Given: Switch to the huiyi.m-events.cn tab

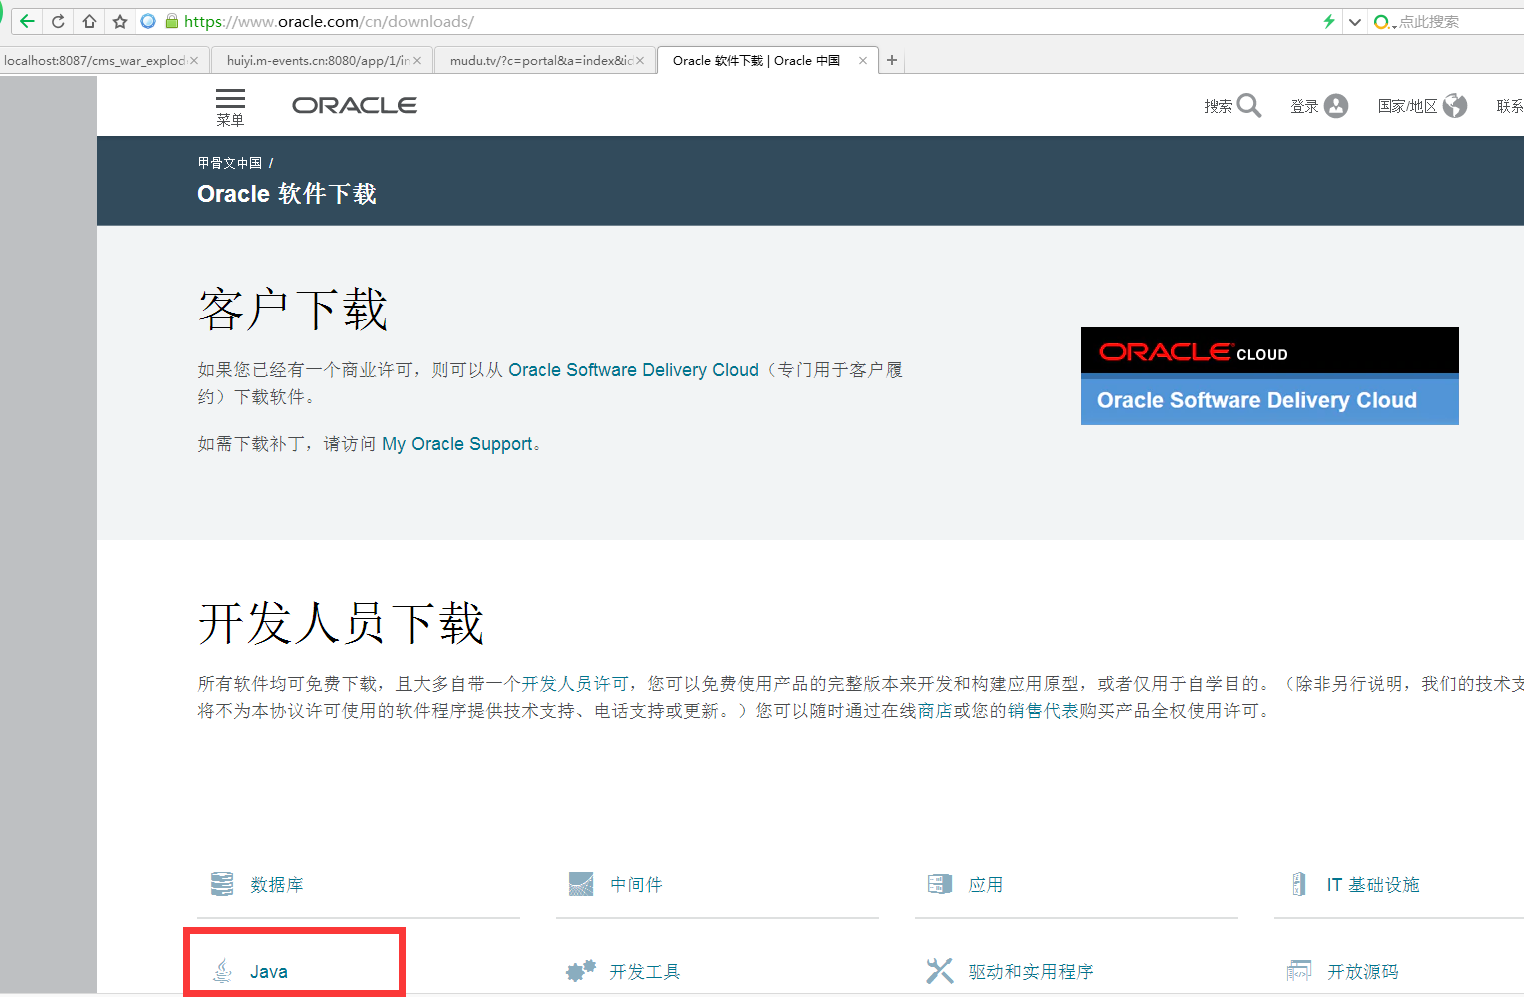Looking at the screenshot, I should [x=318, y=61].
